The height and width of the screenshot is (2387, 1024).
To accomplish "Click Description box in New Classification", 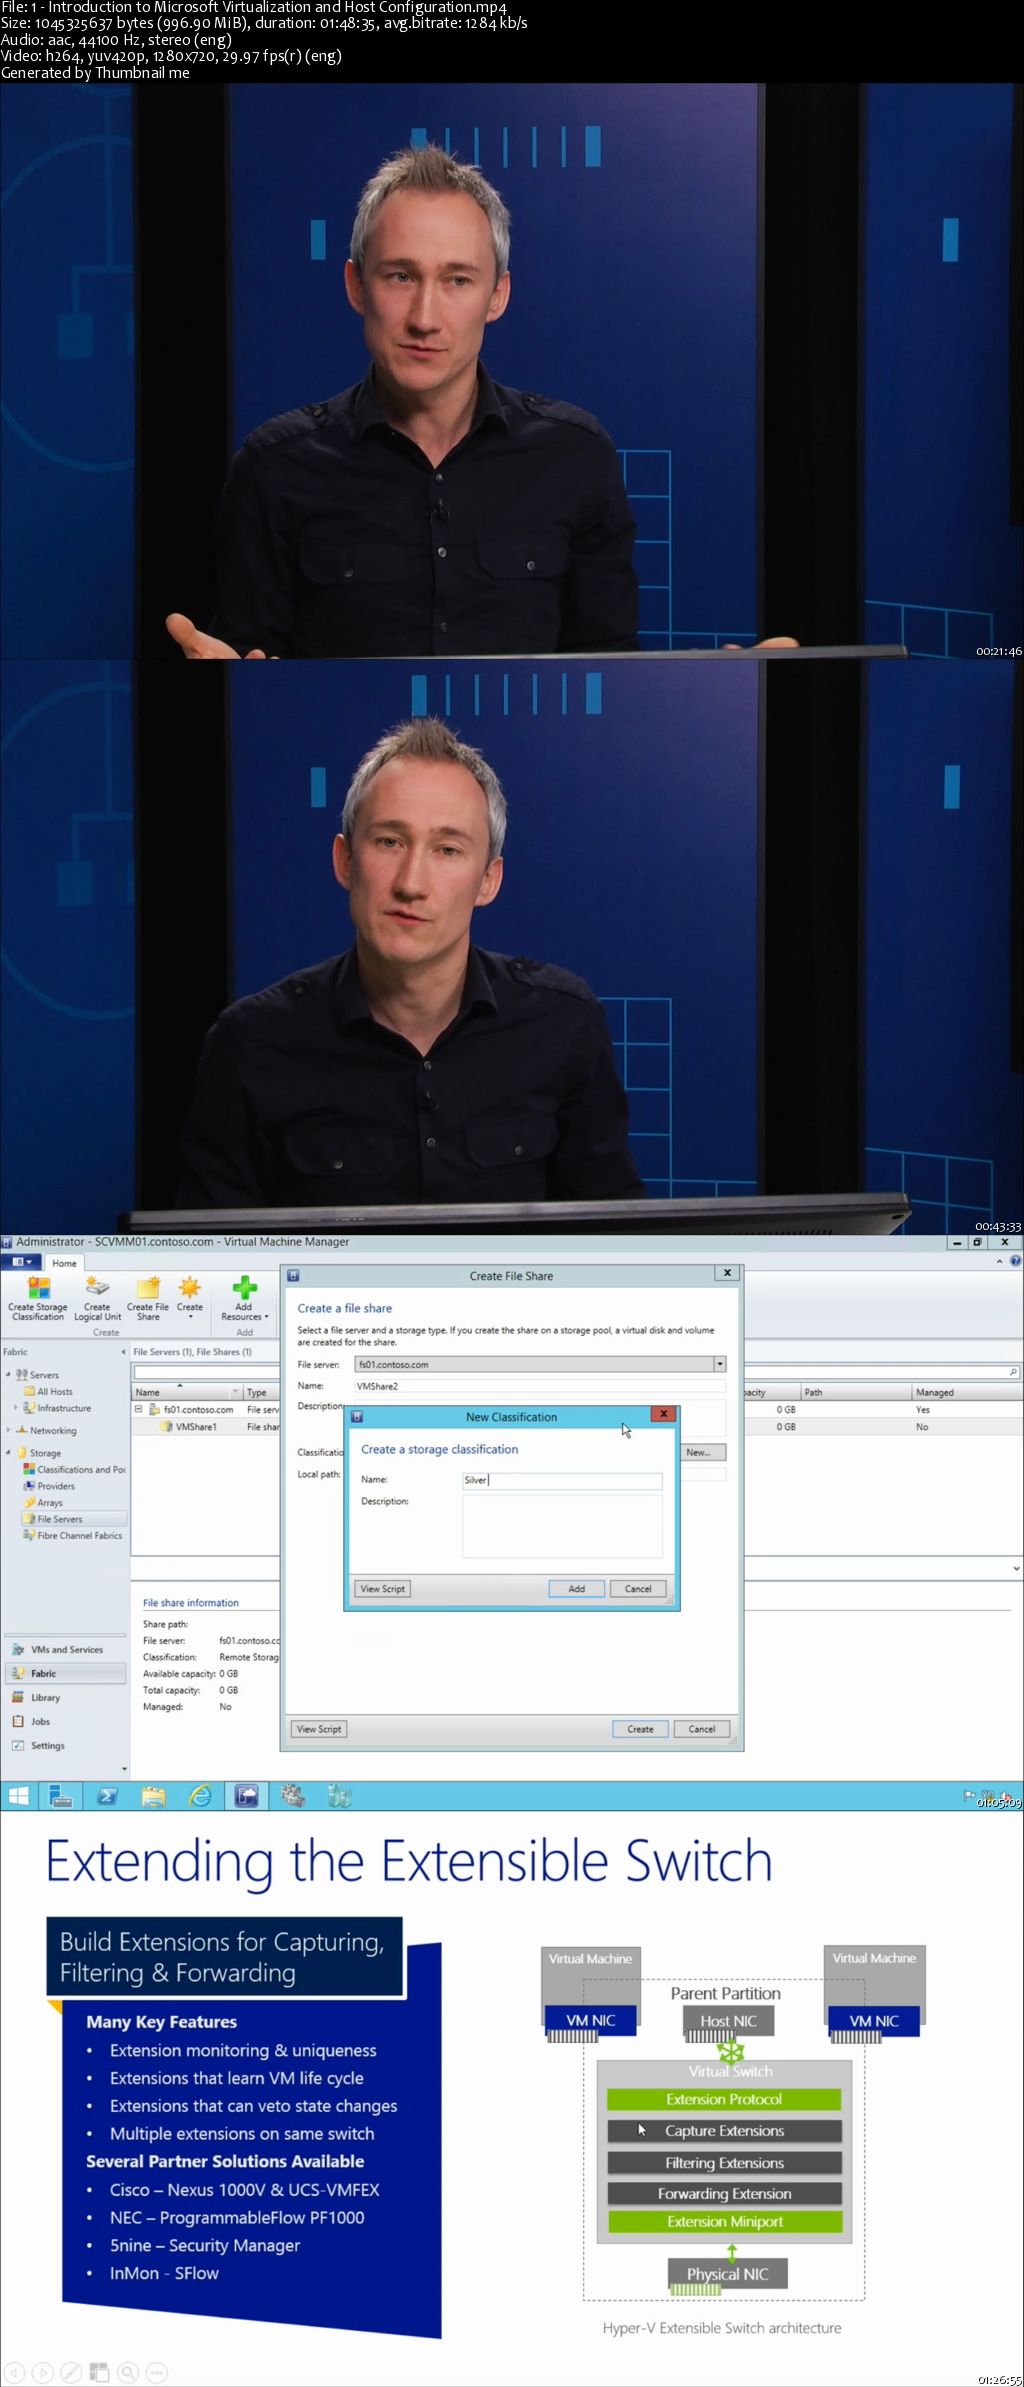I will pos(562,1526).
